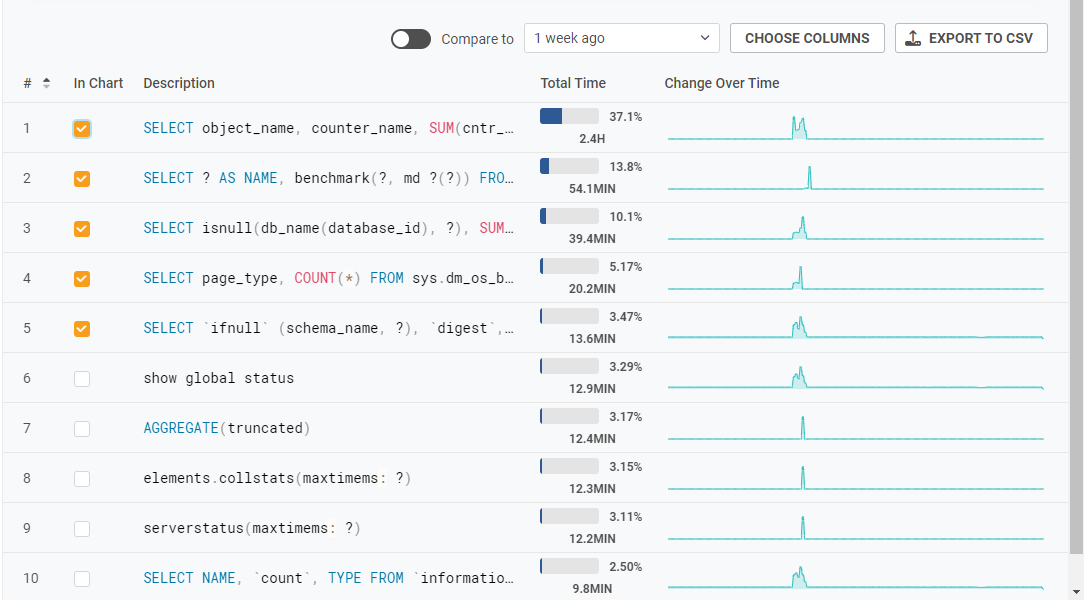Click the Description column header
This screenshot has width=1084, height=600.
(179, 84)
